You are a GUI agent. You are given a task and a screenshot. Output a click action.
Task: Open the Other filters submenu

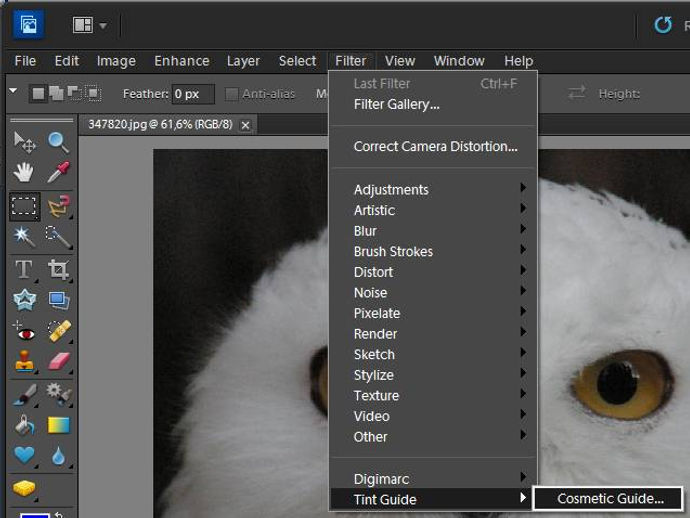(x=433, y=437)
